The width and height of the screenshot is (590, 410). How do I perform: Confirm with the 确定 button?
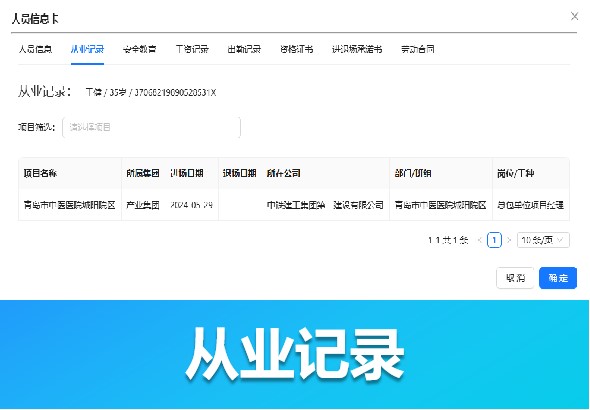pos(558,278)
